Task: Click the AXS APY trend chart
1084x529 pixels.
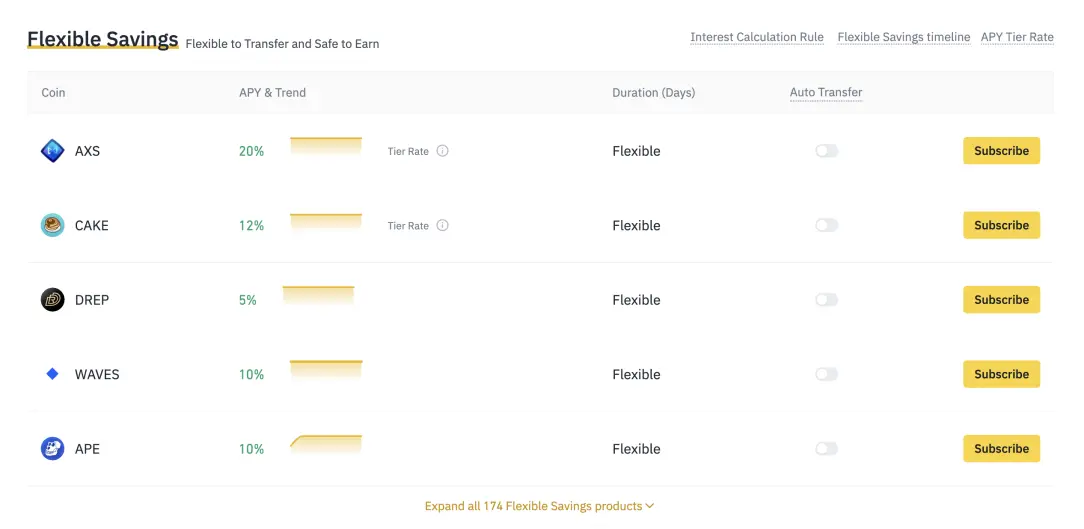Action: 326,147
